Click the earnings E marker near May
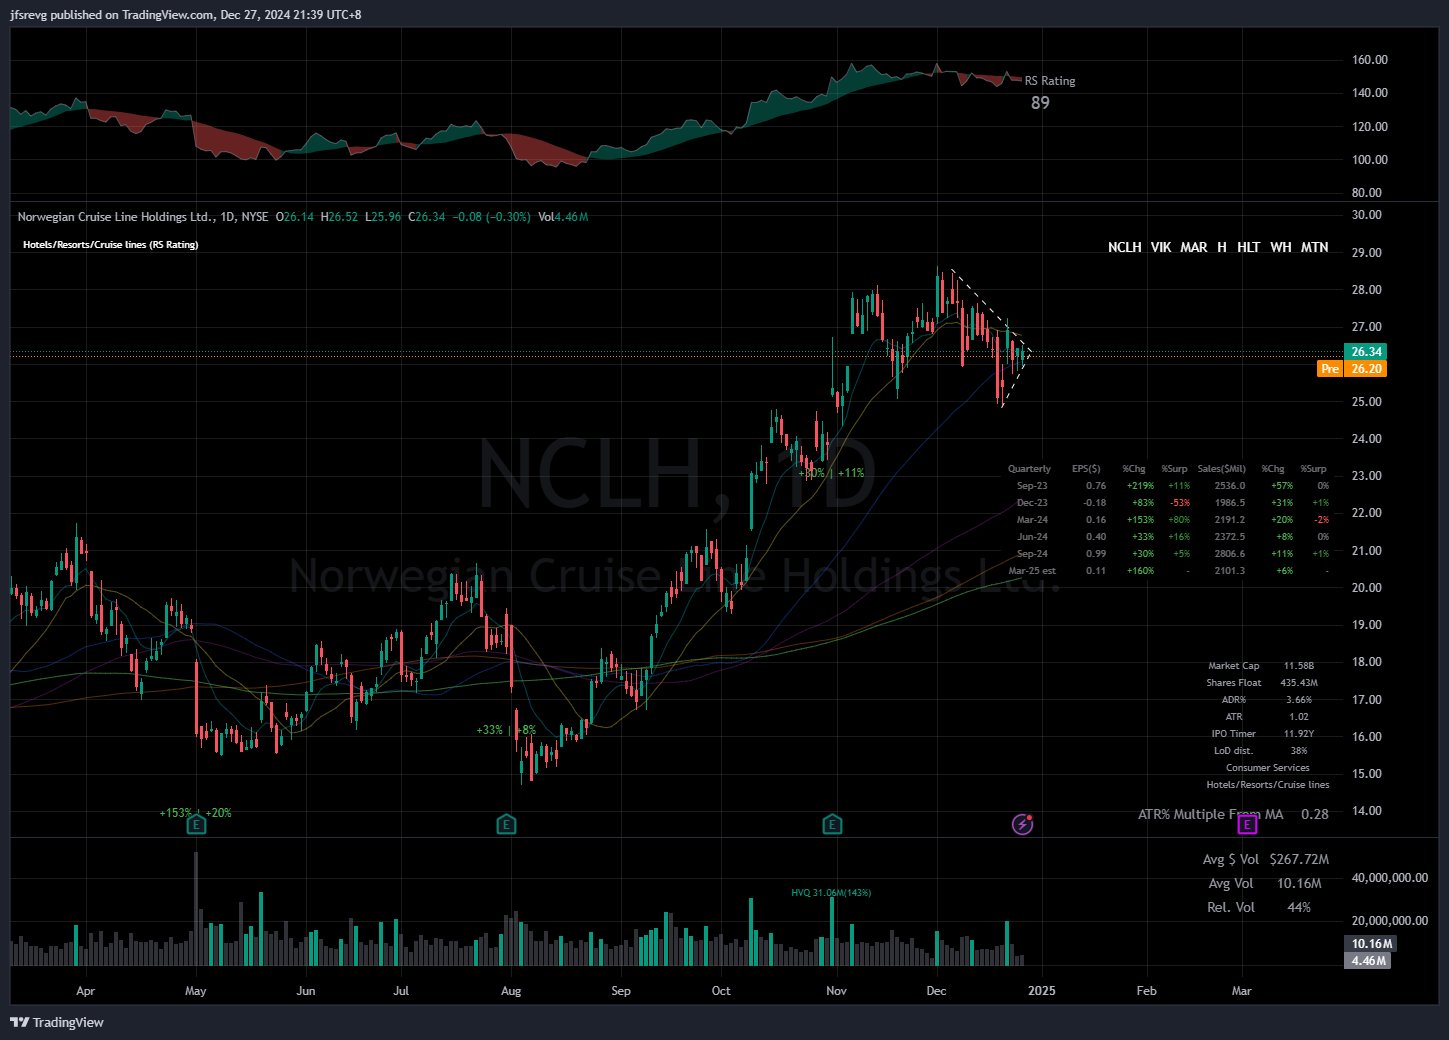The image size is (1449, 1040). click(x=197, y=824)
